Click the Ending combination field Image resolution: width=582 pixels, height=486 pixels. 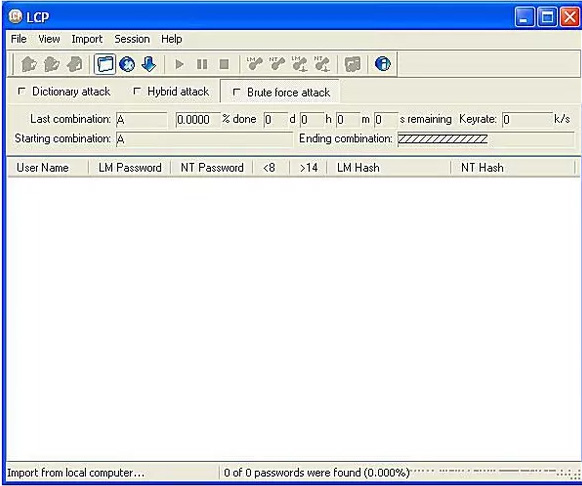(486, 139)
